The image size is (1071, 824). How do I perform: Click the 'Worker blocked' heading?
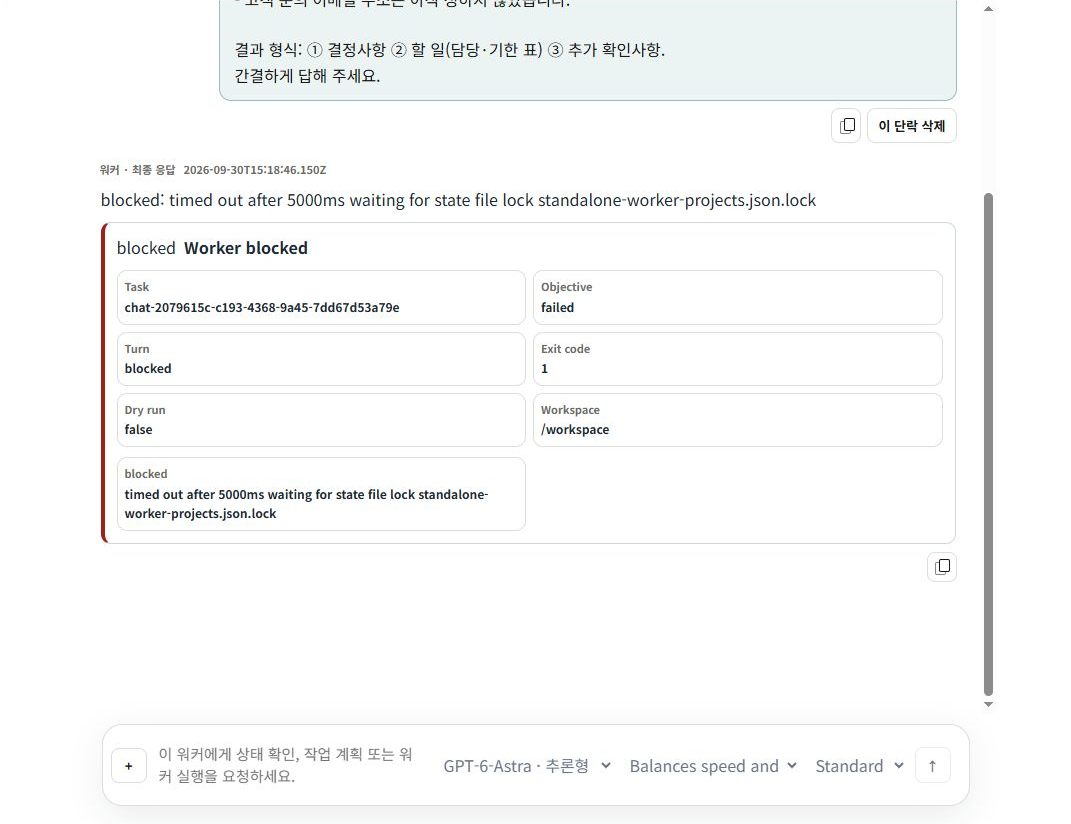(246, 248)
